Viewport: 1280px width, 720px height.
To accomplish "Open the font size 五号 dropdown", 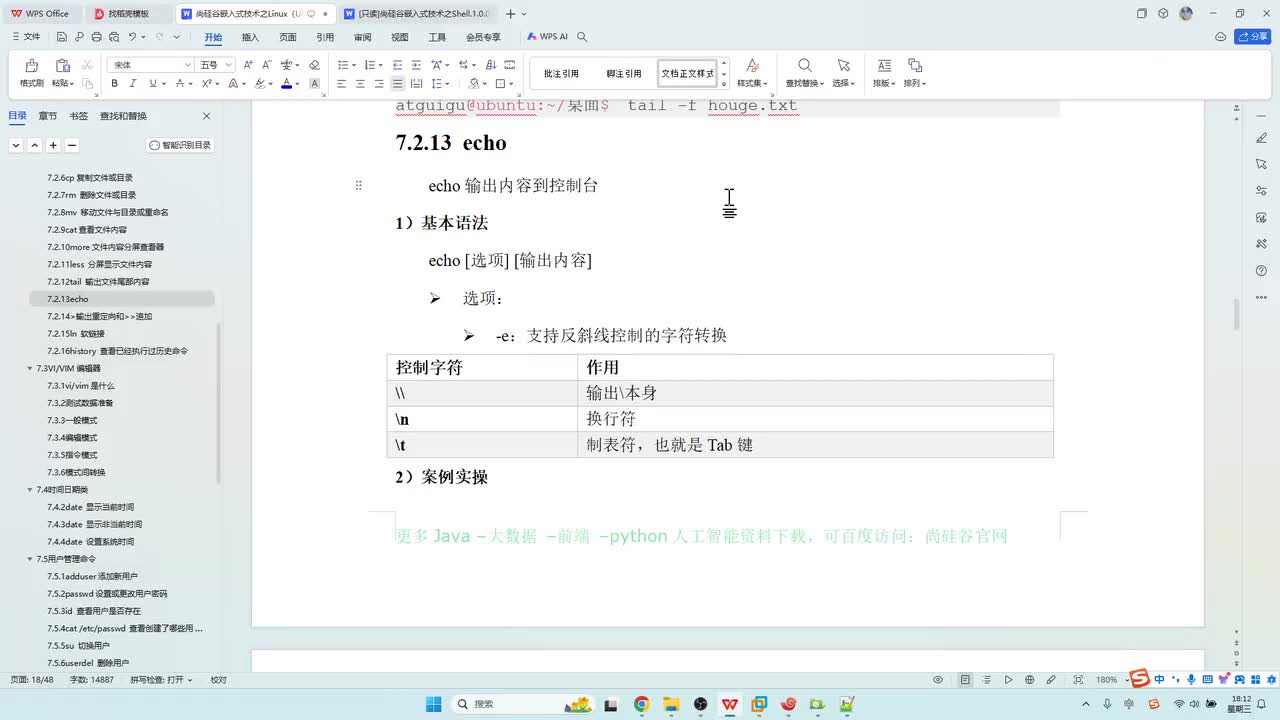I will tap(229, 64).
